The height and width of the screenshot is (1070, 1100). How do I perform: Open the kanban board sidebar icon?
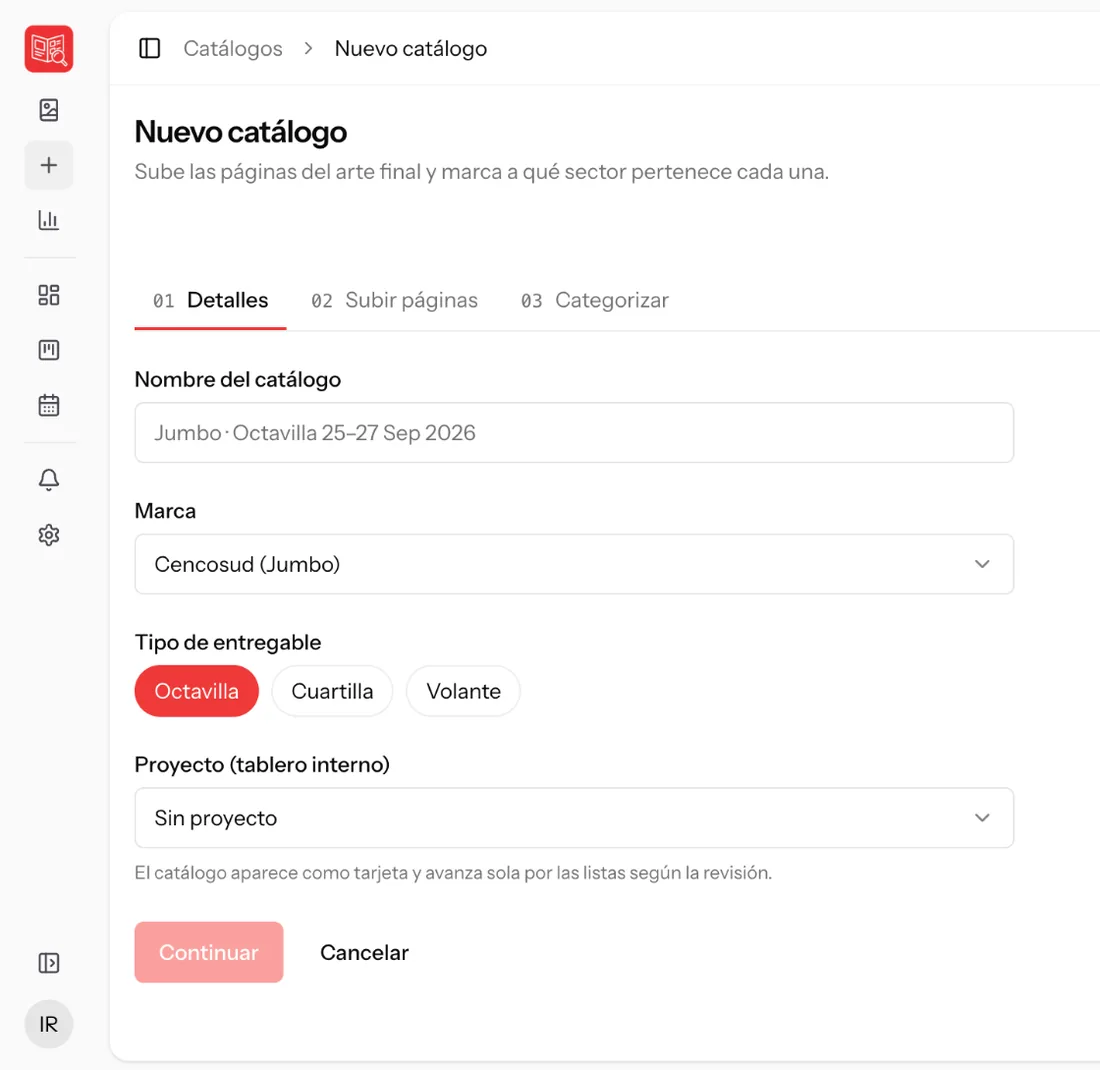[x=48, y=349]
